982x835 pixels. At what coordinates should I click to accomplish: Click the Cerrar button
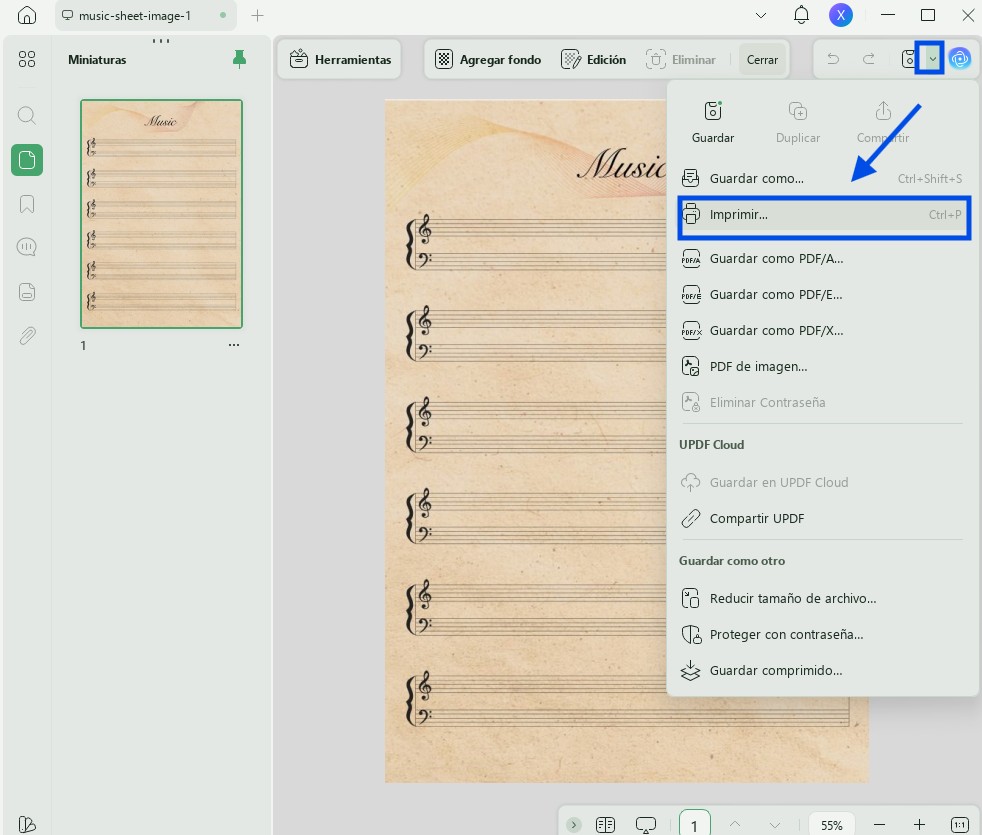click(762, 60)
